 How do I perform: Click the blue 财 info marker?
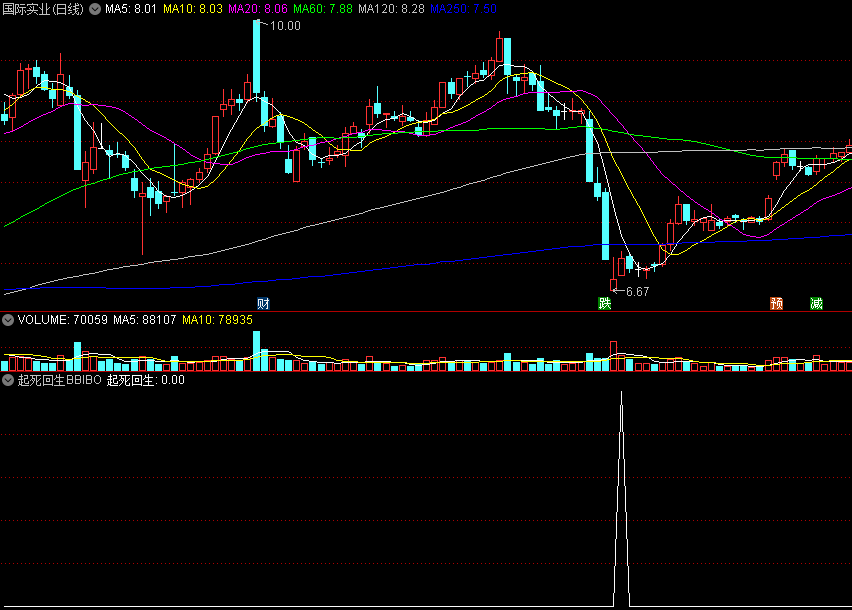pyautogui.click(x=264, y=304)
